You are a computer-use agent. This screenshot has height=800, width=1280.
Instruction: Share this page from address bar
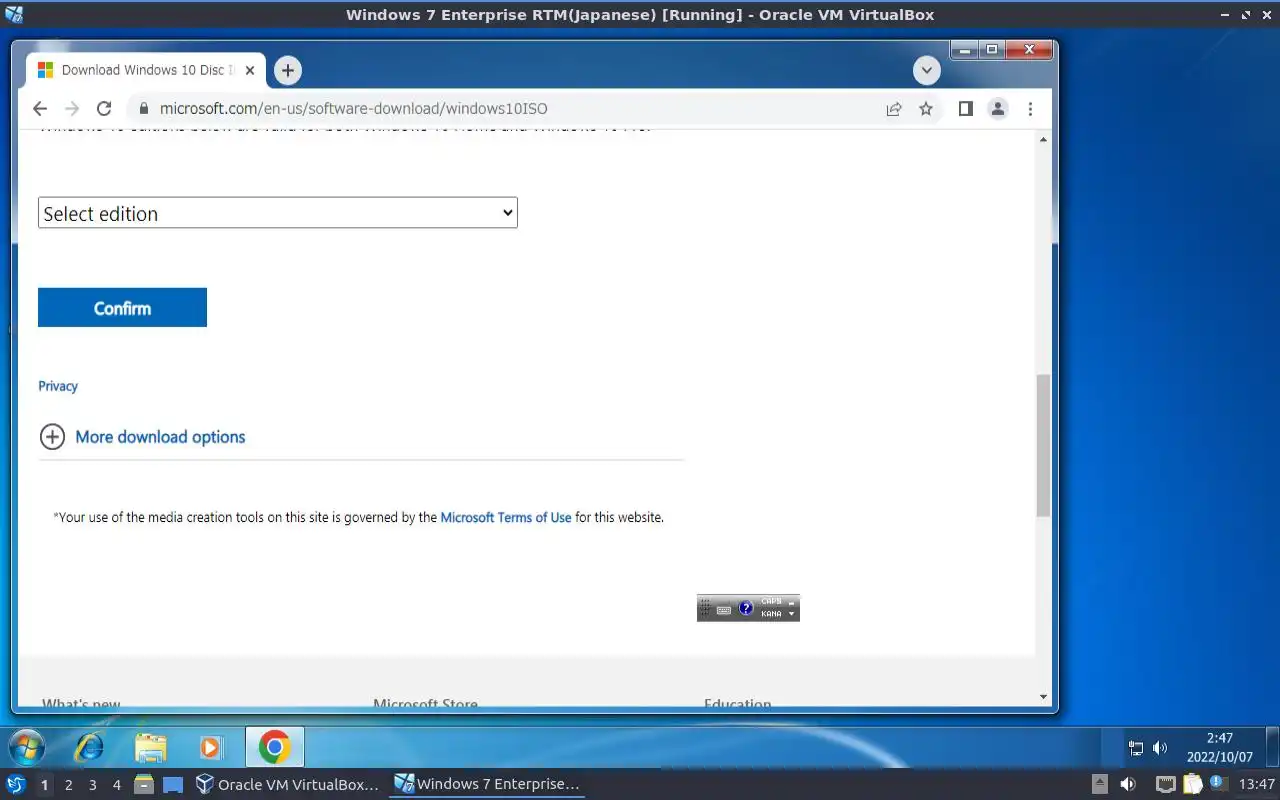894,109
